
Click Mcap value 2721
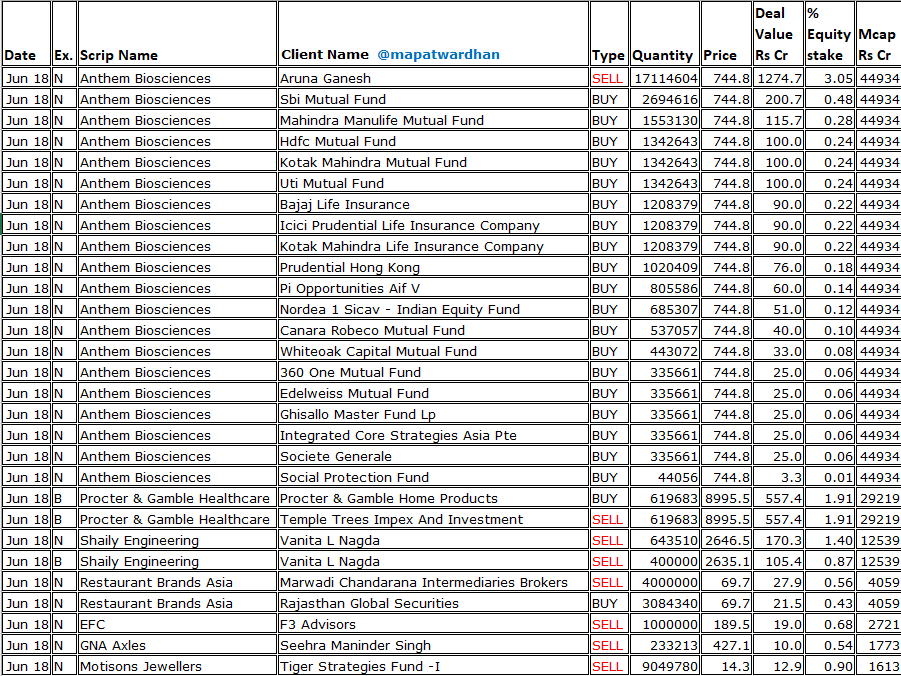pyautogui.click(x=878, y=624)
